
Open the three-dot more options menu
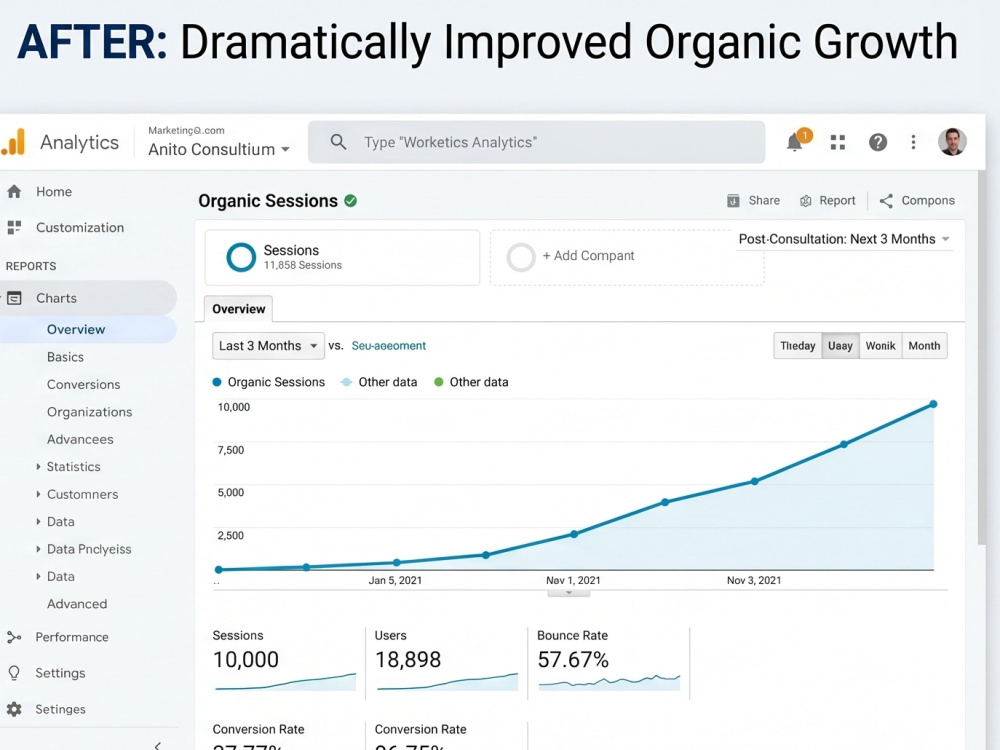point(913,142)
